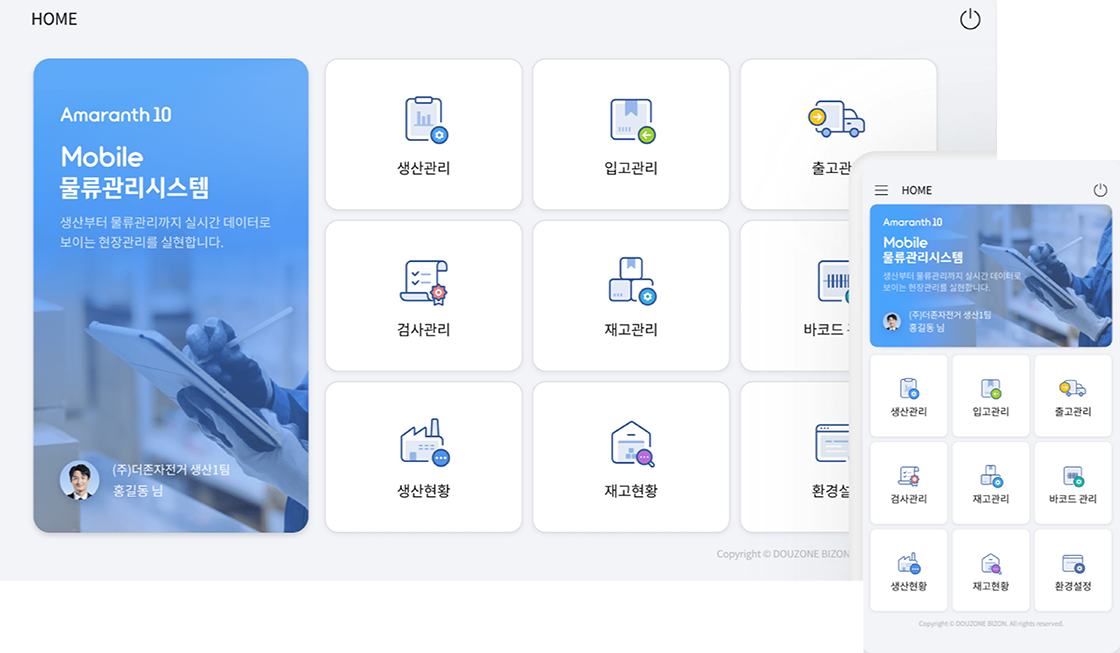Screen dimensions: 1120x653
Task: Click the power icon in mobile header
Action: [1100, 190]
